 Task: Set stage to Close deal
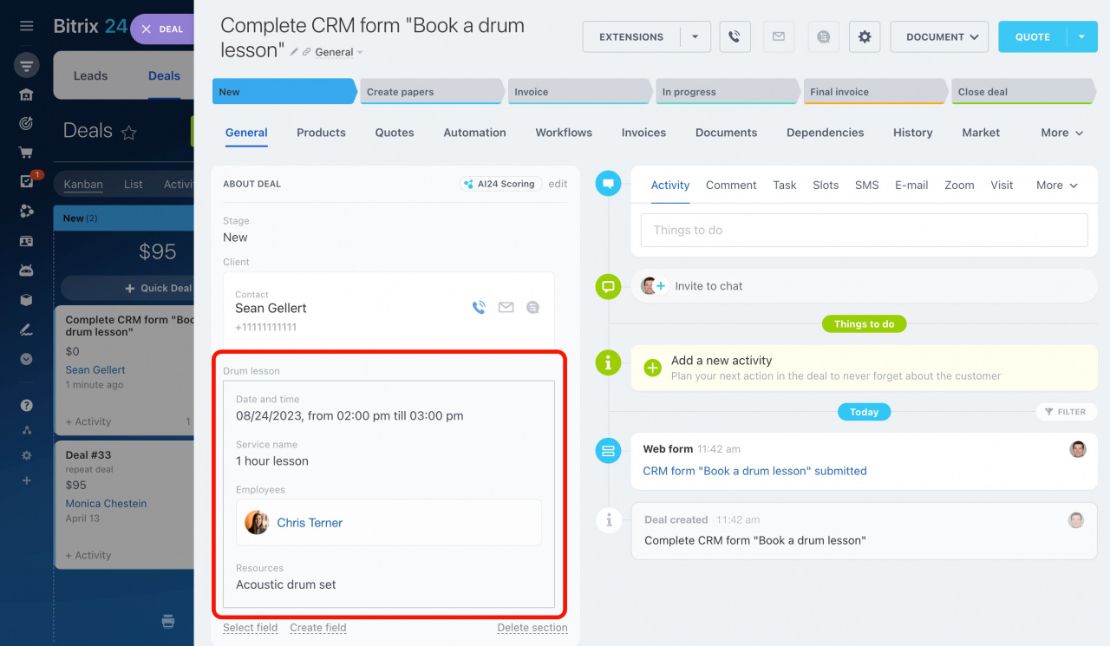(1023, 92)
